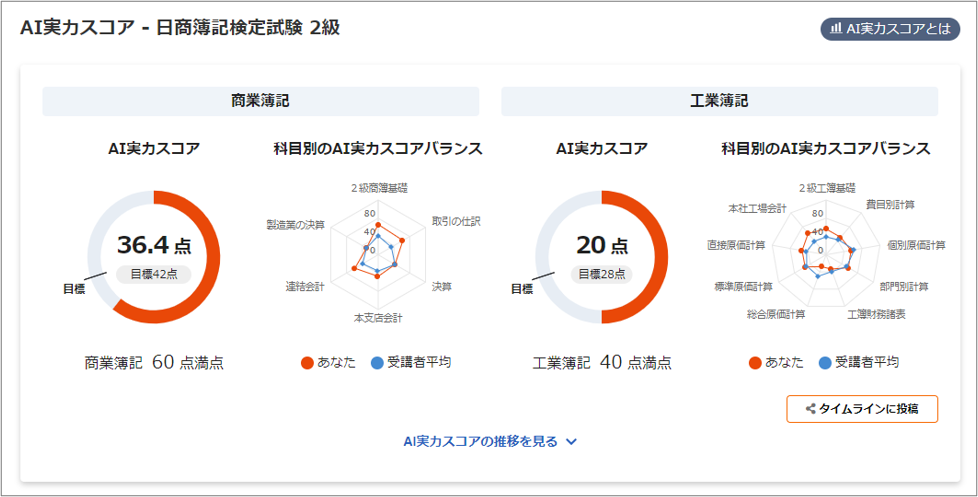Click the 部門別計算 radar axis label
Screen dimensions: 978x497
tap(904, 287)
